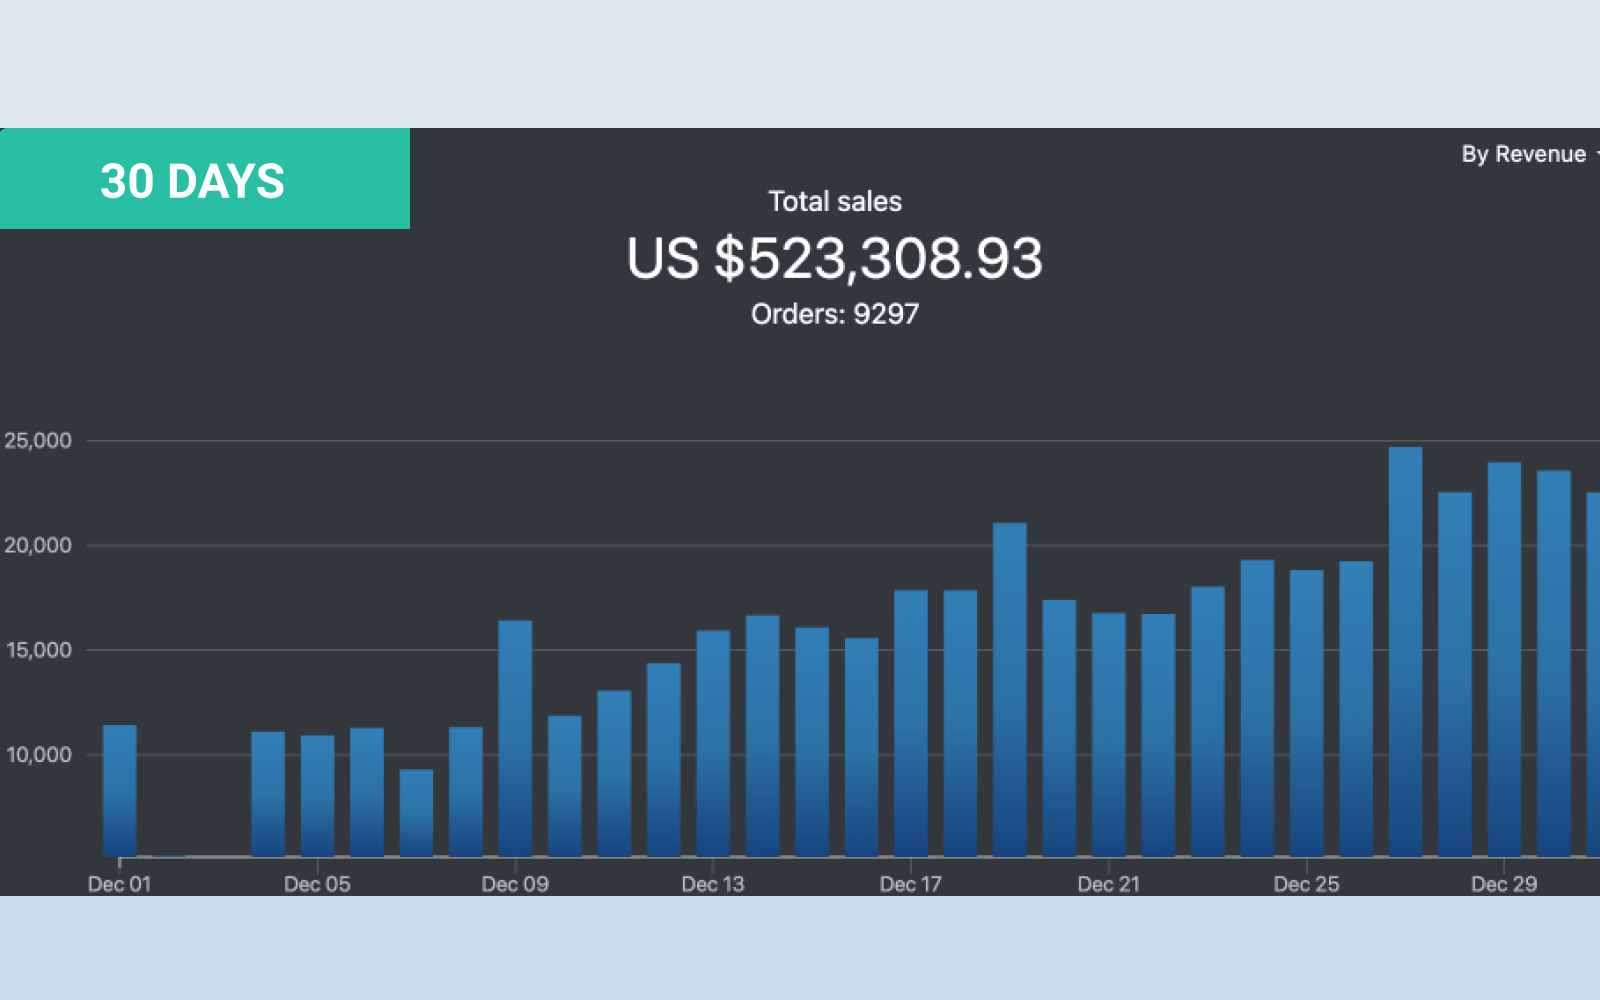This screenshot has width=1600, height=1000.
Task: Click the bar above Dec 13 label
Action: click(713, 743)
